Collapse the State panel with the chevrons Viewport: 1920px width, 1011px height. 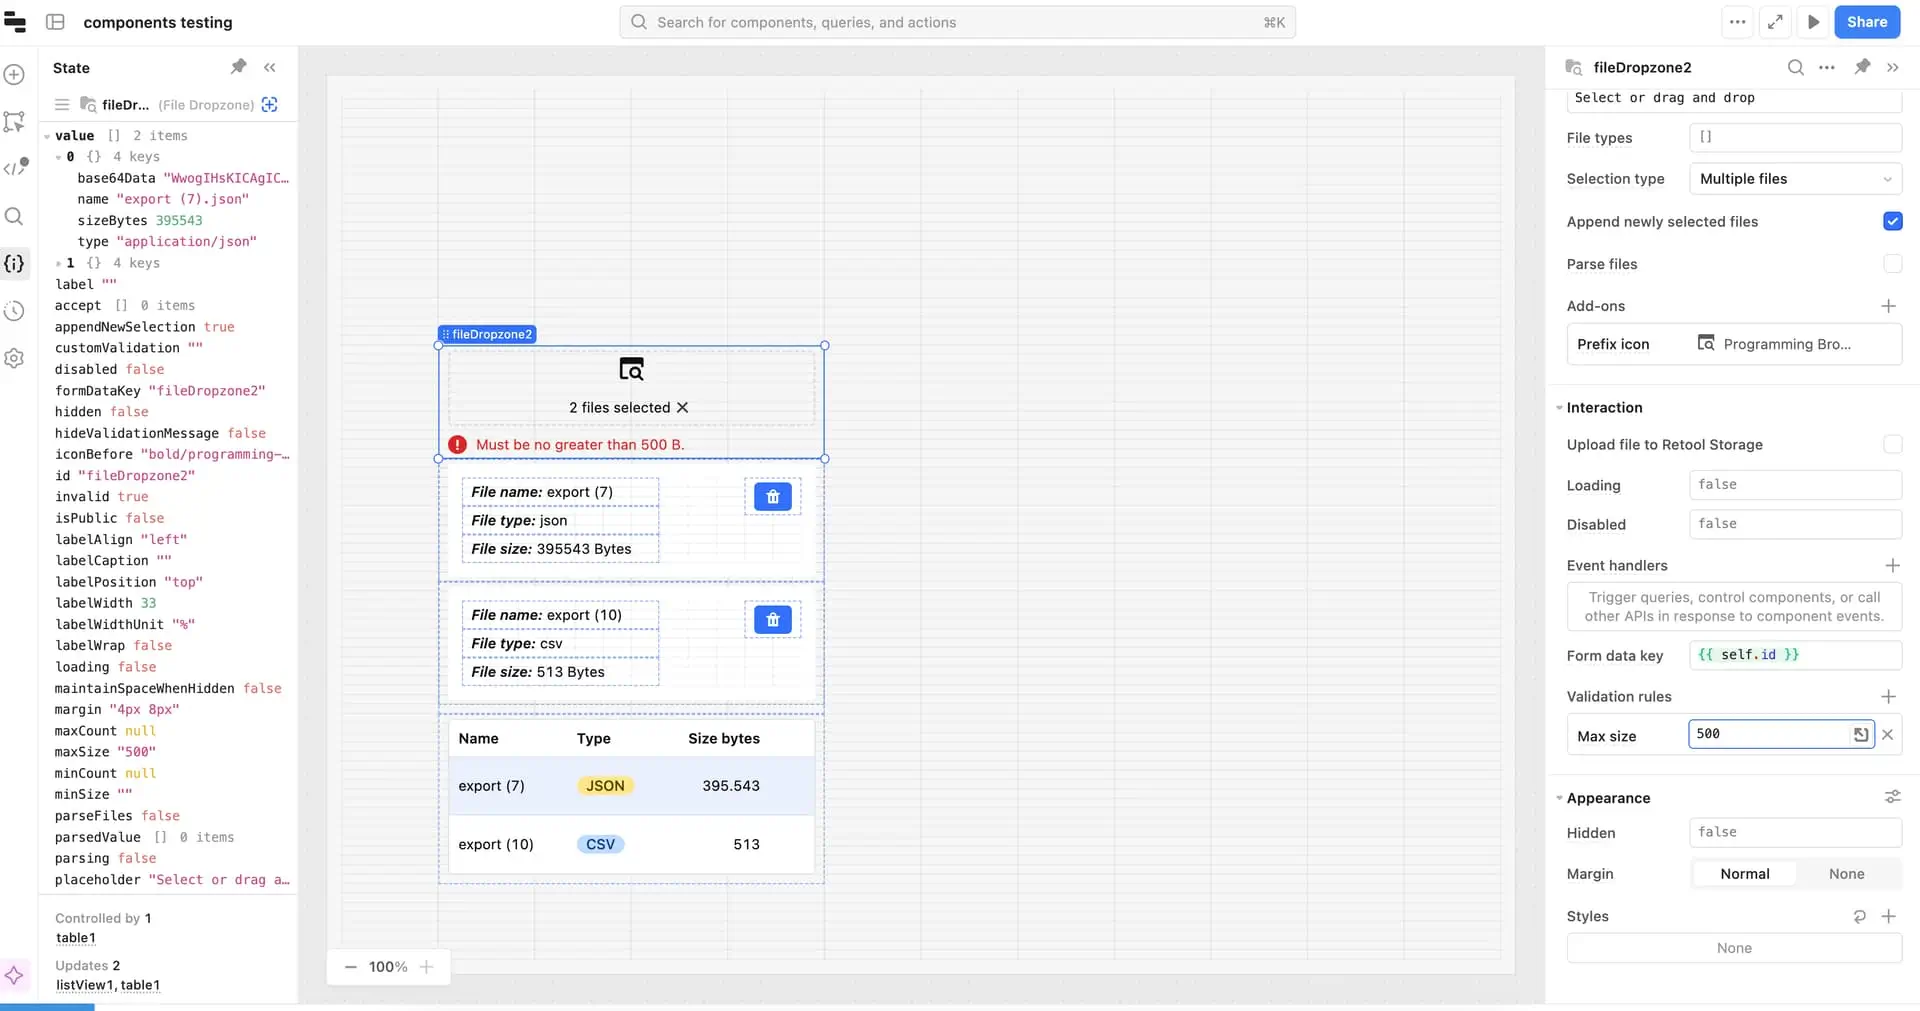[x=269, y=67]
